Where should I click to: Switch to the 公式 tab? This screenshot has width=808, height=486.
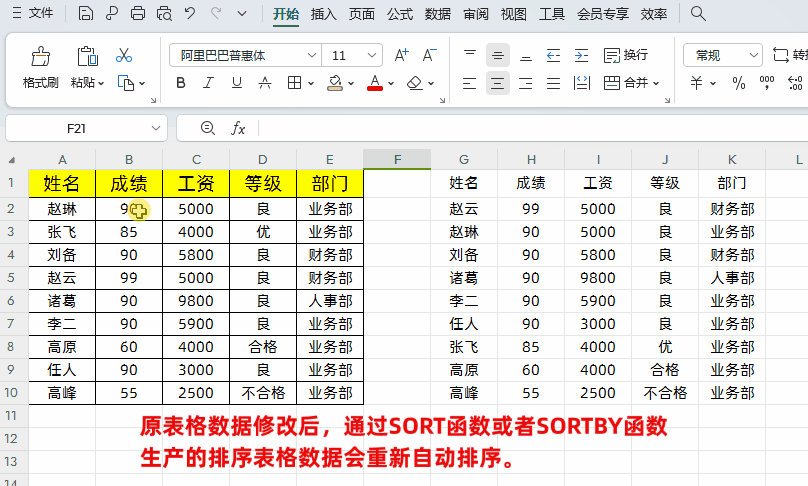point(400,14)
